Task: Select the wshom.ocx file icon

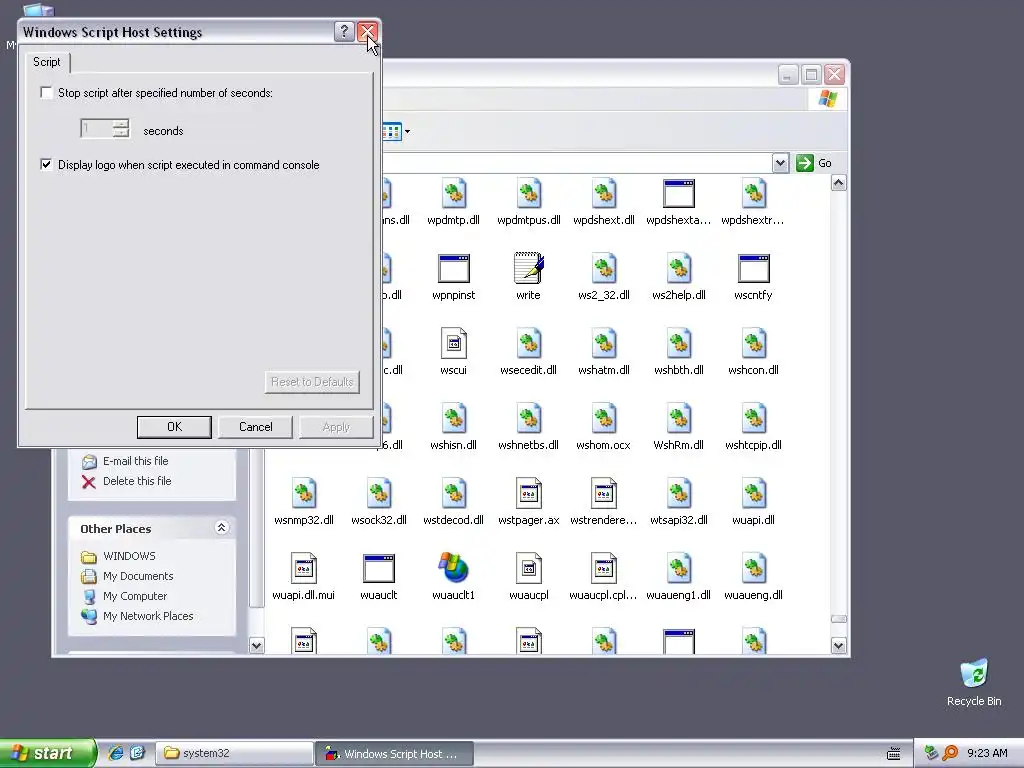Action: pos(603,419)
